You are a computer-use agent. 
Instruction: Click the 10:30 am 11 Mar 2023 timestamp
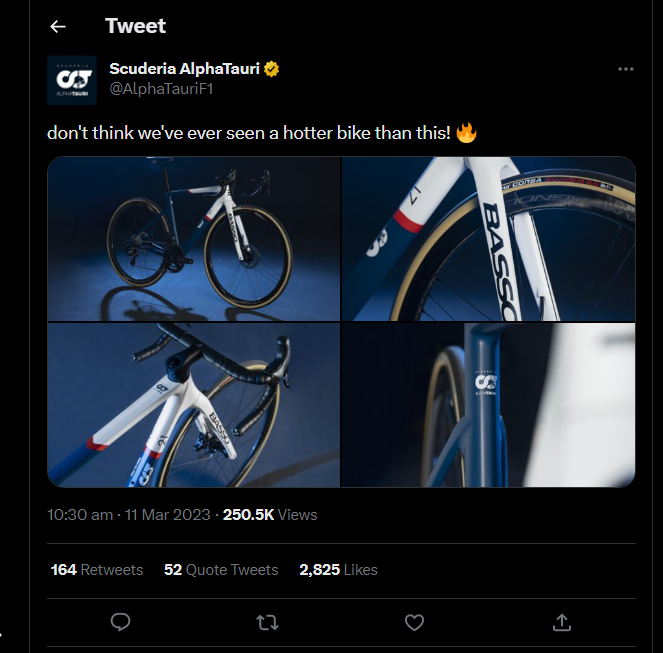pyautogui.click(x=129, y=515)
